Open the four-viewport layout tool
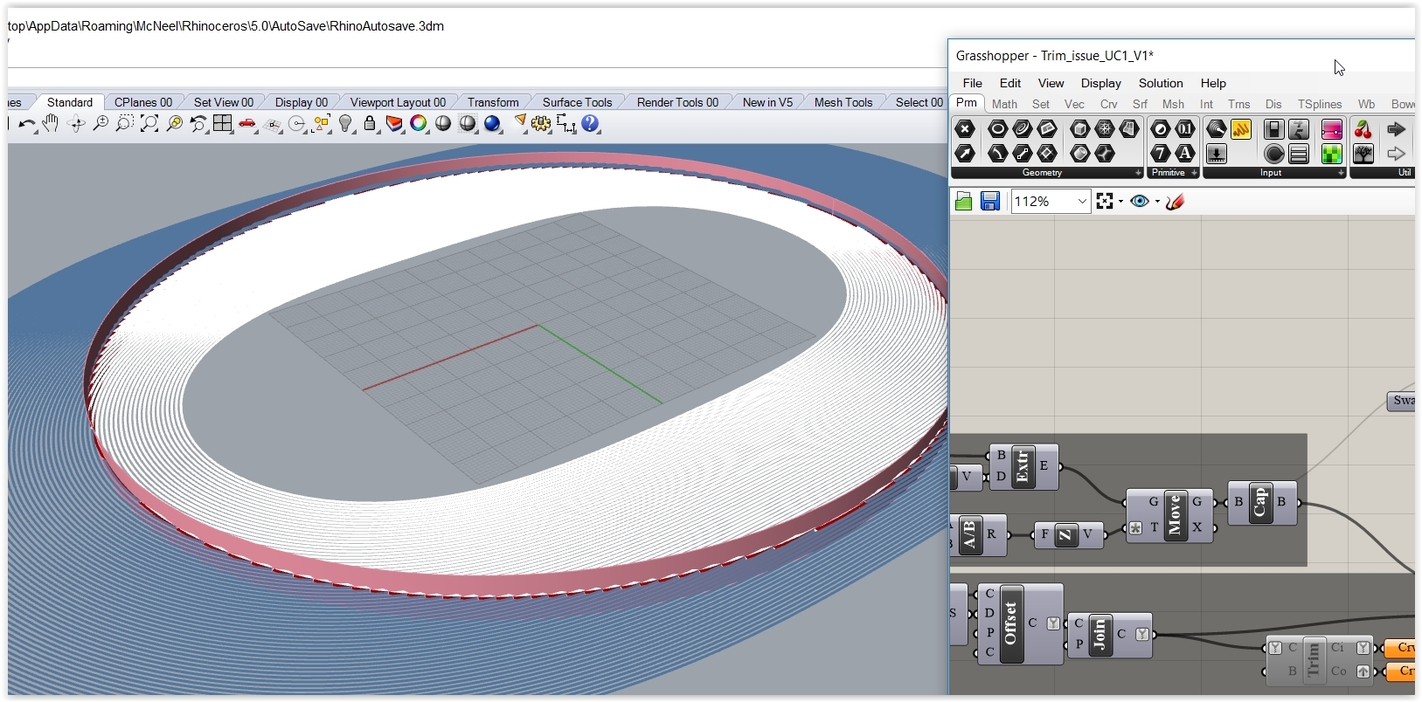Screen dimensions: 1422x702 coord(223,124)
